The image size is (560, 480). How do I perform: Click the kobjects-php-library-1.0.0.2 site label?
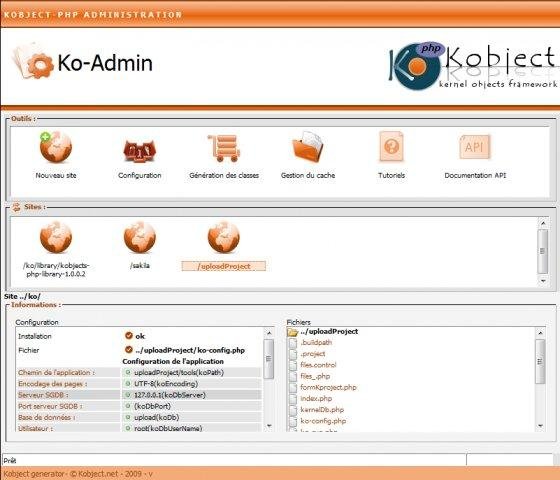56,270
